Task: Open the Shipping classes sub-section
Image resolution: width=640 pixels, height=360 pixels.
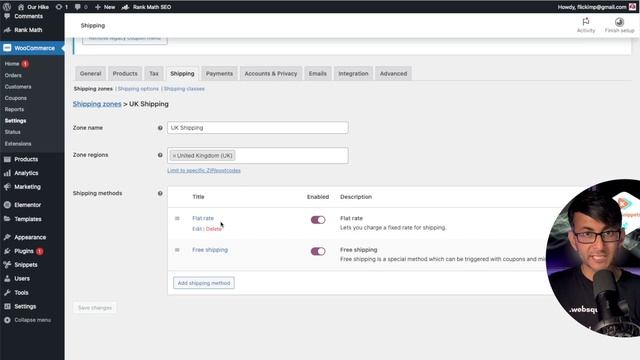Action: [184, 89]
